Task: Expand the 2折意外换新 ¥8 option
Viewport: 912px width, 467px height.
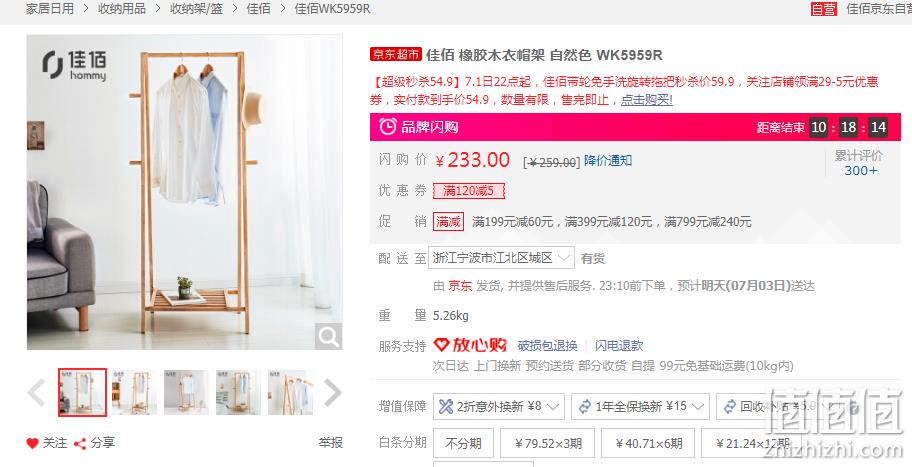Action: [498, 407]
